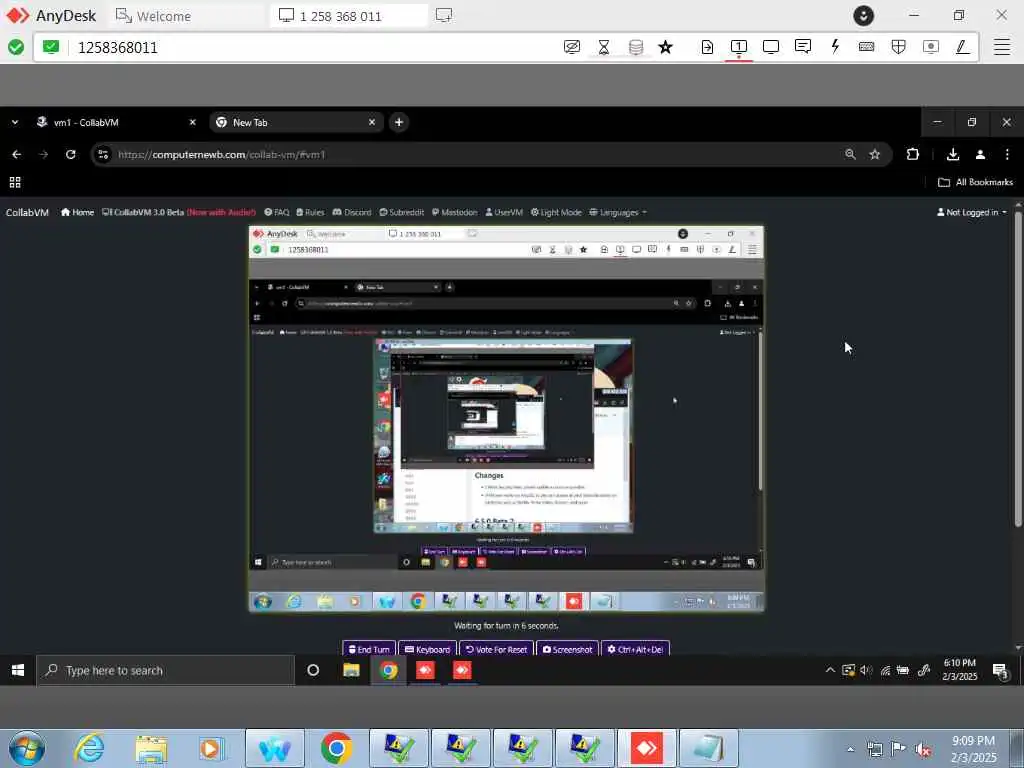Image resolution: width=1024 pixels, height=768 pixels.
Task: View site information icon in Chrome address bar
Action: pos(103,155)
